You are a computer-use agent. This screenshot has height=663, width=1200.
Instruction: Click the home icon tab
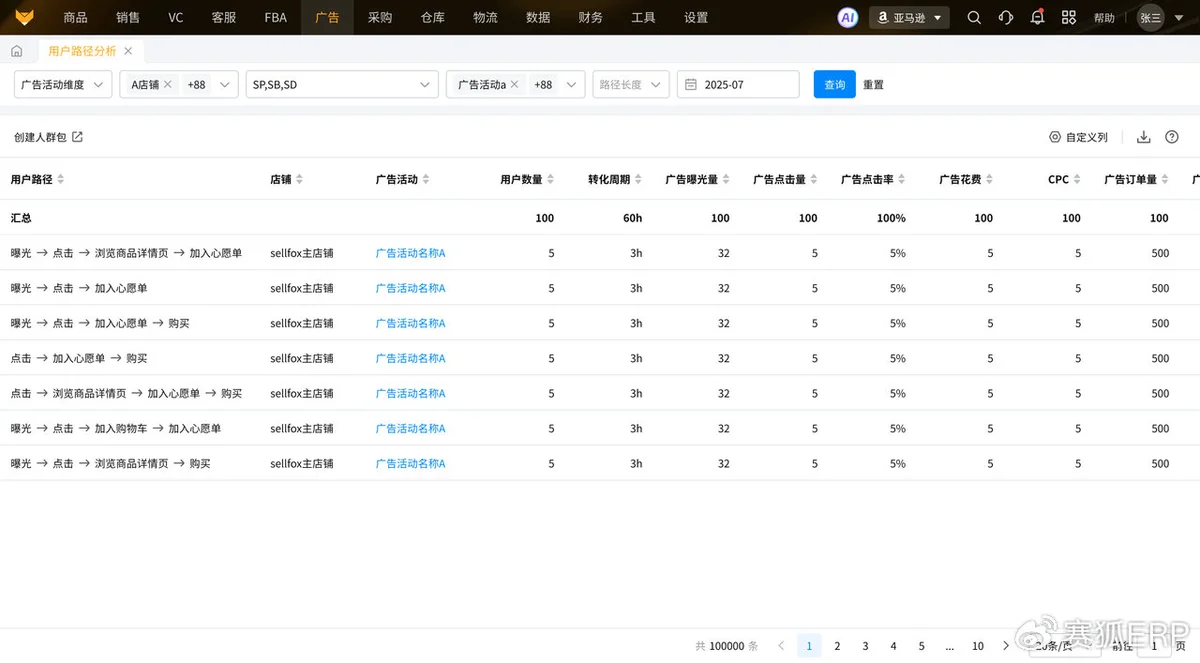[x=17, y=51]
